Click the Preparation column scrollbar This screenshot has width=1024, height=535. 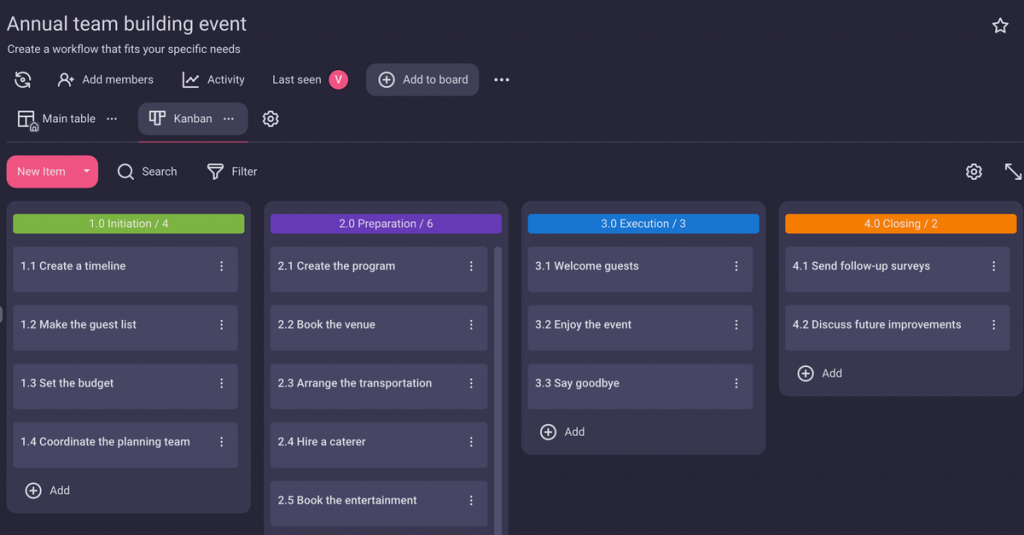pos(498,380)
